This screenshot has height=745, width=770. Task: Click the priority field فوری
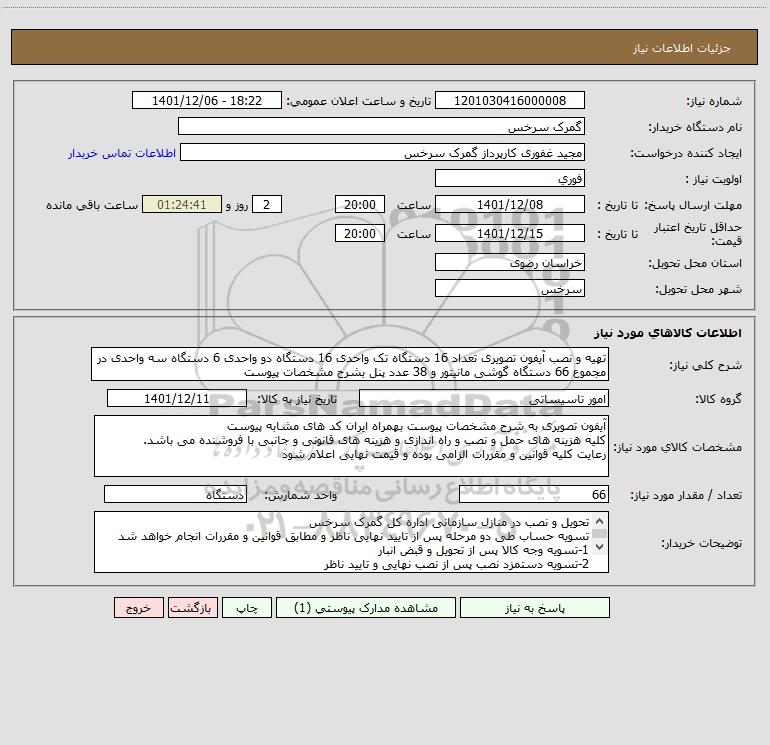(510, 178)
